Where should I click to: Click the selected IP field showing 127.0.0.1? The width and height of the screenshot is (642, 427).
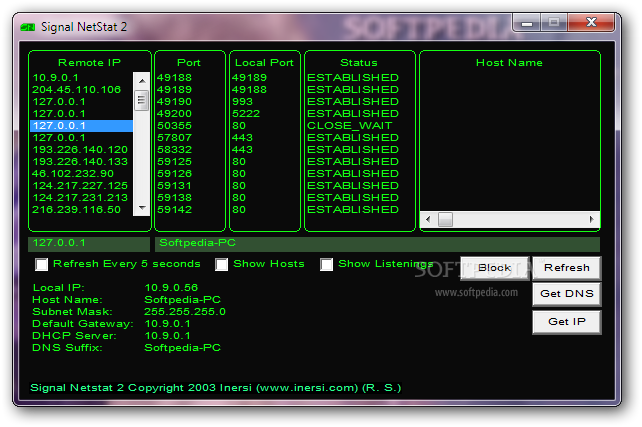click(89, 243)
